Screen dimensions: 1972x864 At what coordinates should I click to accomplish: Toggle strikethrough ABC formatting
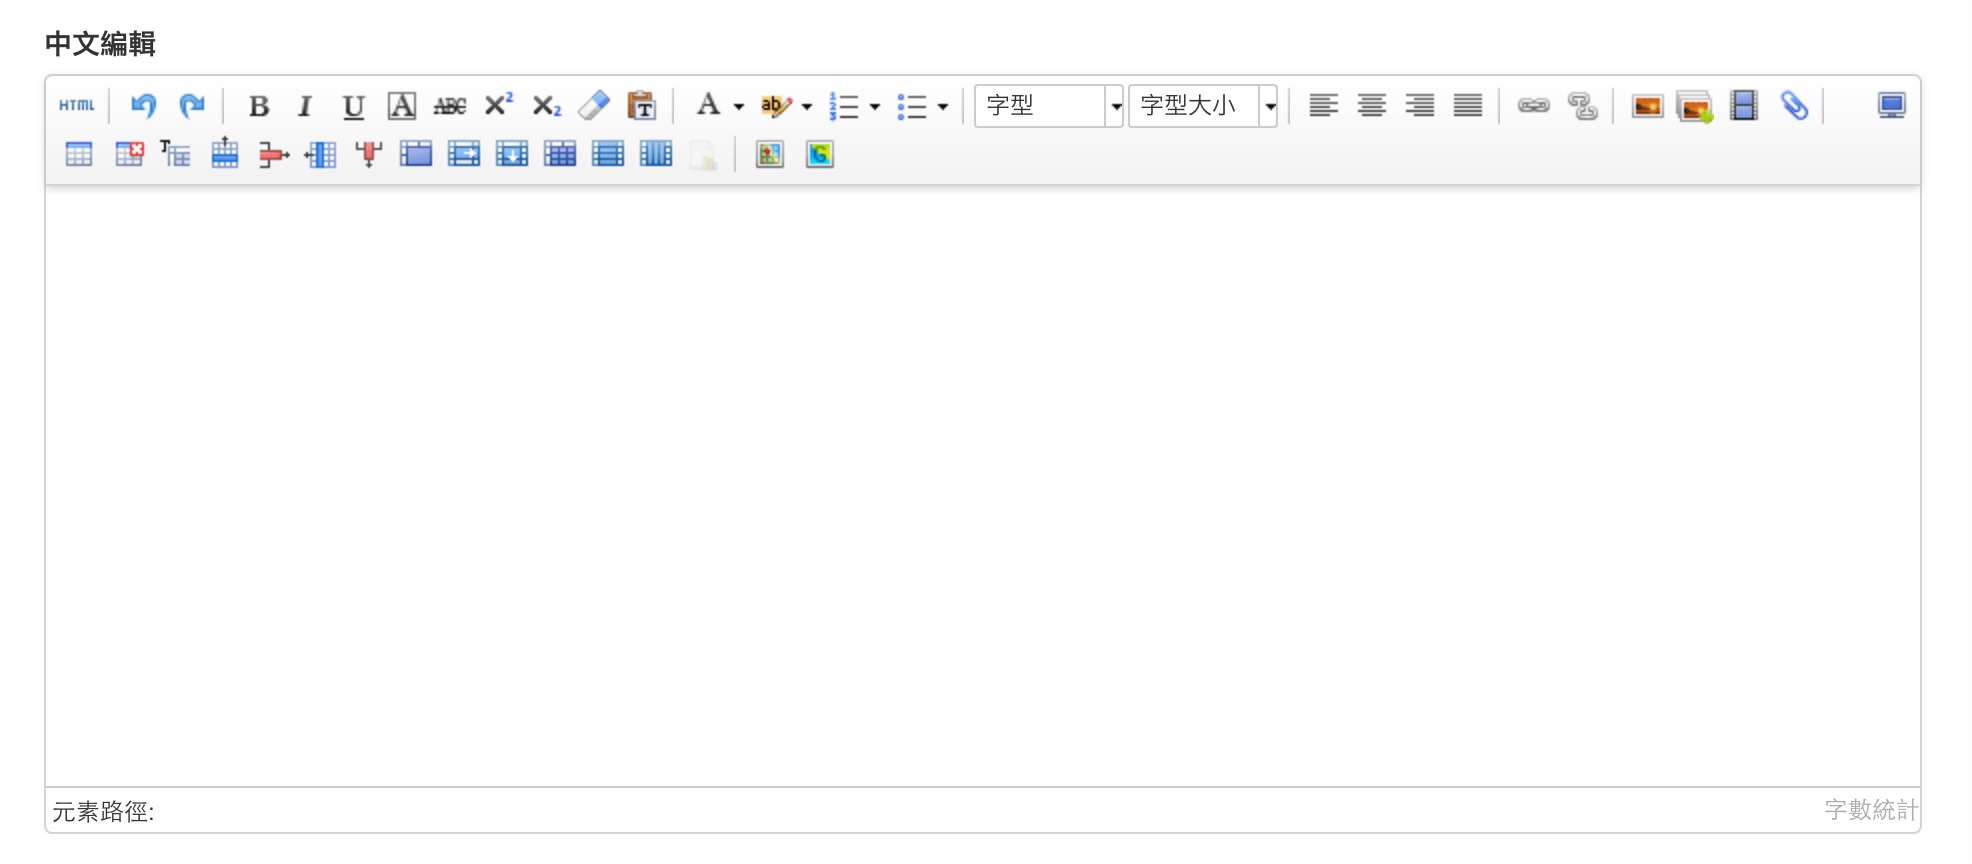(449, 105)
